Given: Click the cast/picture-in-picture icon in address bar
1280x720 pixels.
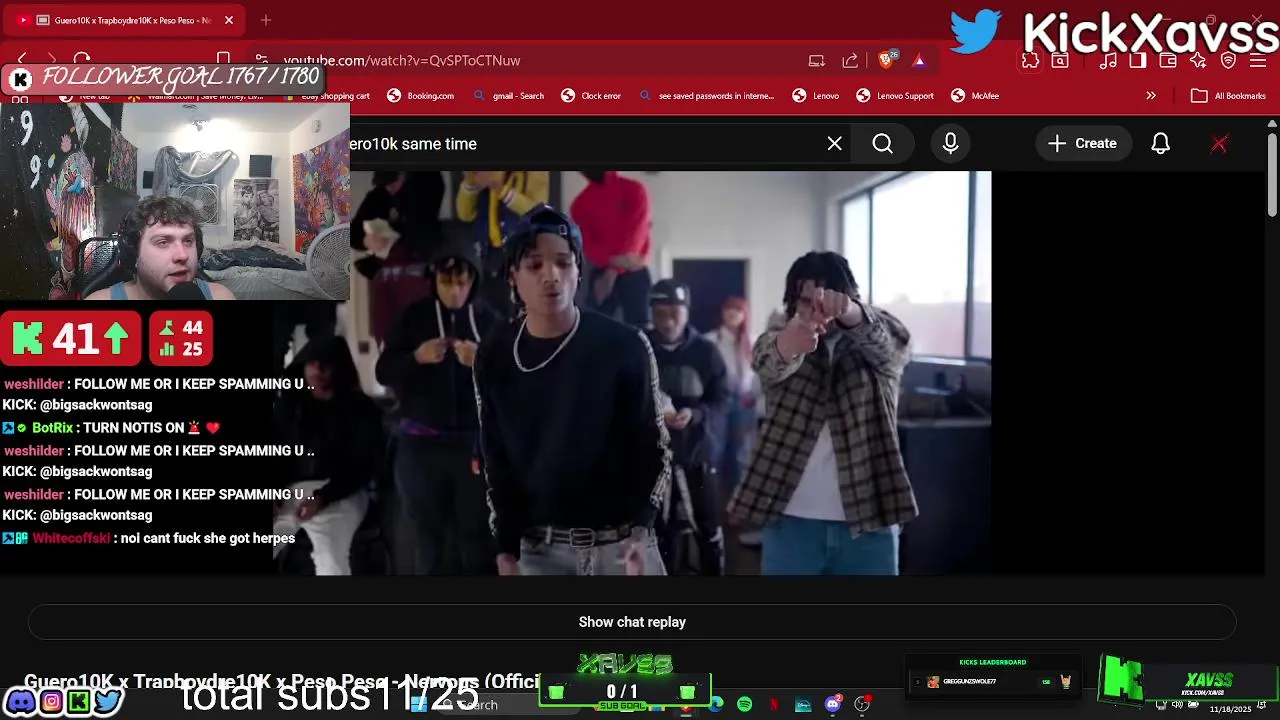Looking at the screenshot, I should [817, 61].
